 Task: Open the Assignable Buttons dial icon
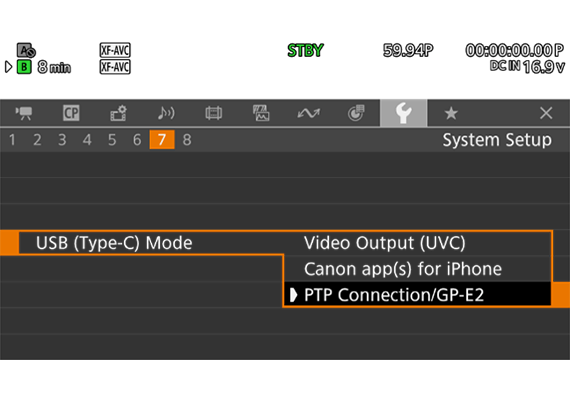(x=356, y=113)
